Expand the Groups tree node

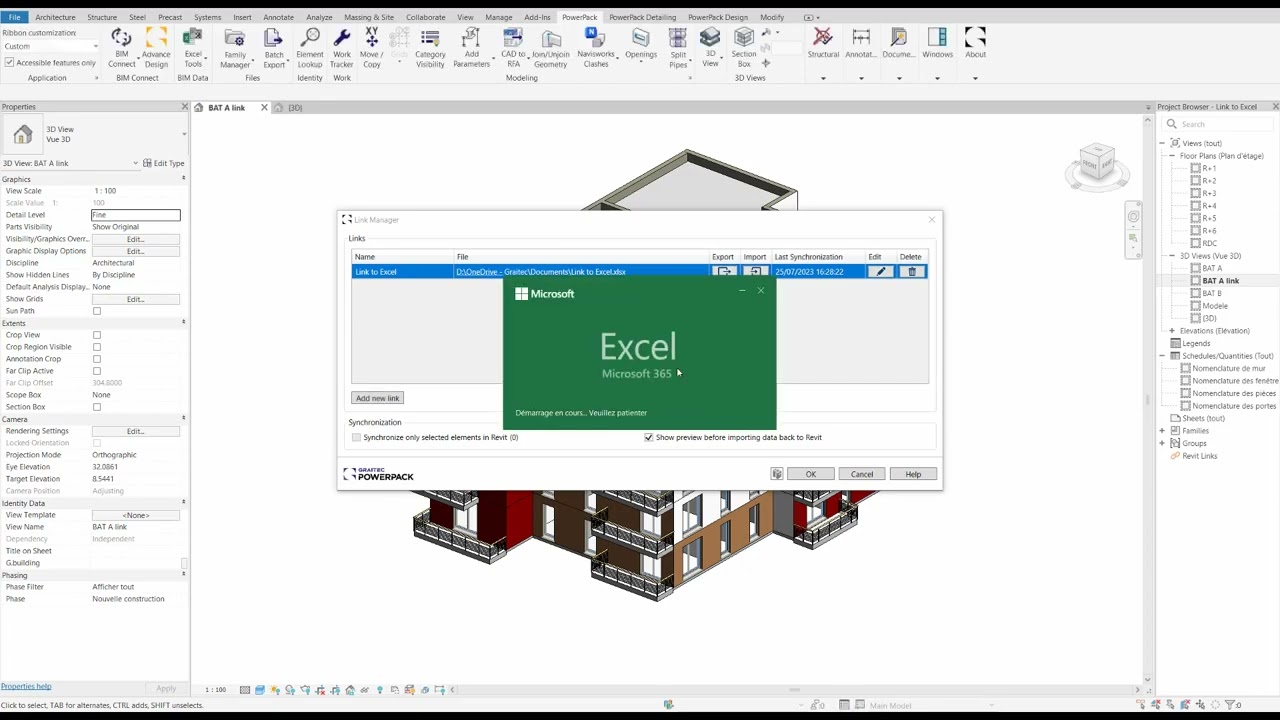pyautogui.click(x=1162, y=443)
